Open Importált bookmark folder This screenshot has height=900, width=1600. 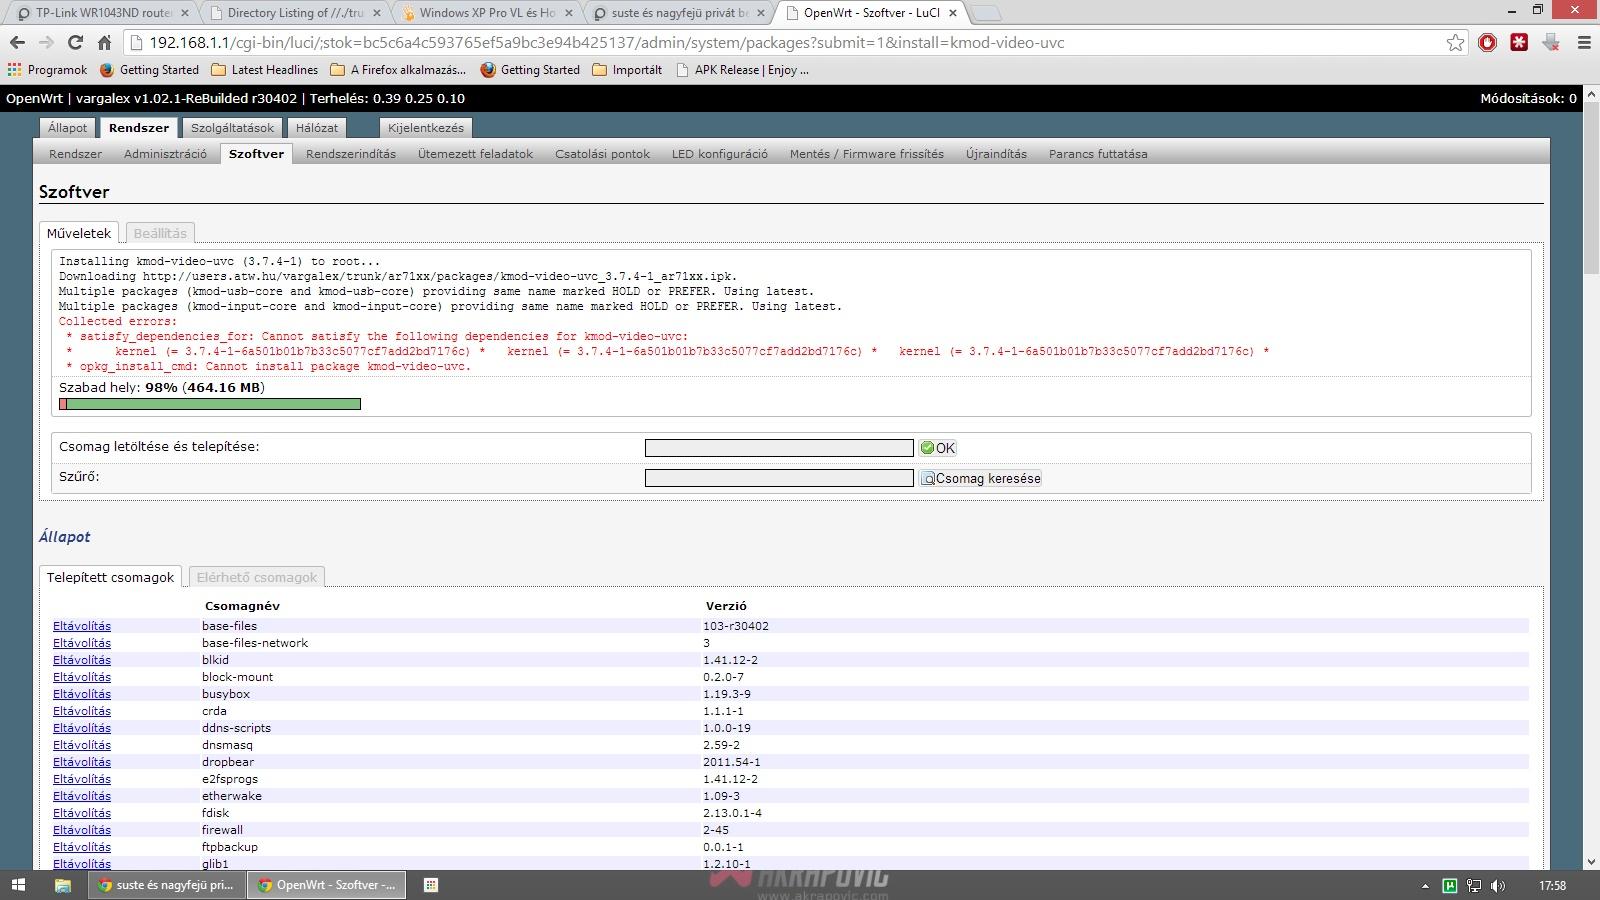click(627, 70)
